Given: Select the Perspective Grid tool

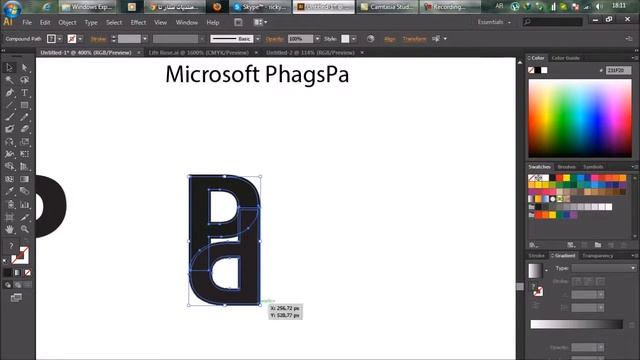Looking at the screenshot, I should tap(24, 167).
